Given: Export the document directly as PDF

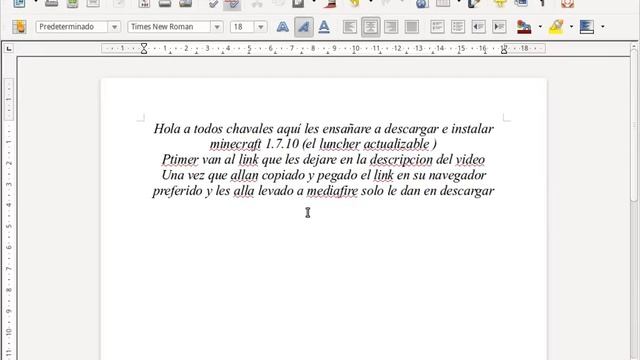Looking at the screenshot, I should point(144,4).
